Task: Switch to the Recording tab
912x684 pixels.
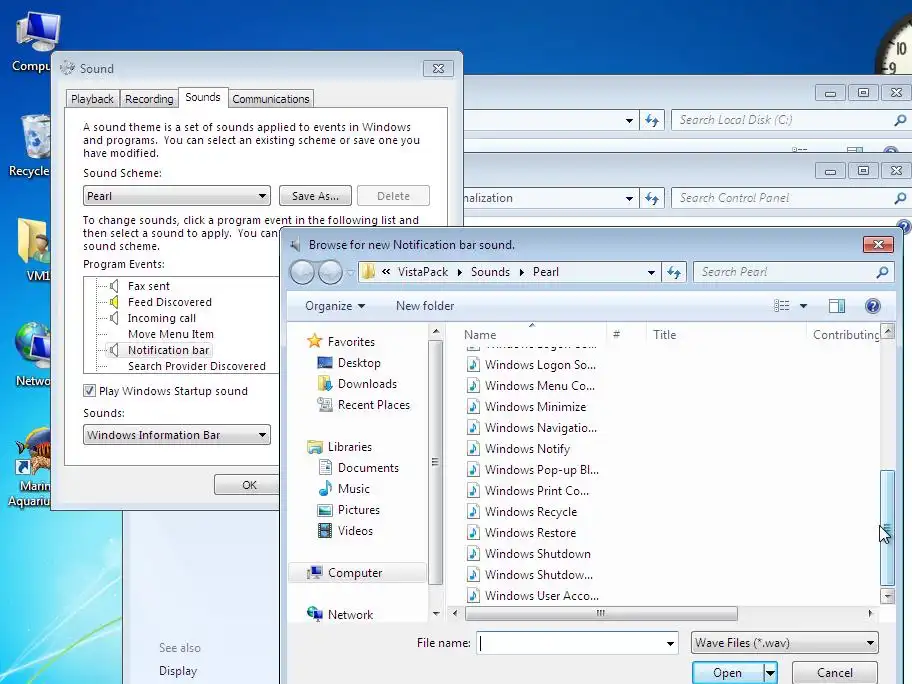Action: pyautogui.click(x=149, y=99)
